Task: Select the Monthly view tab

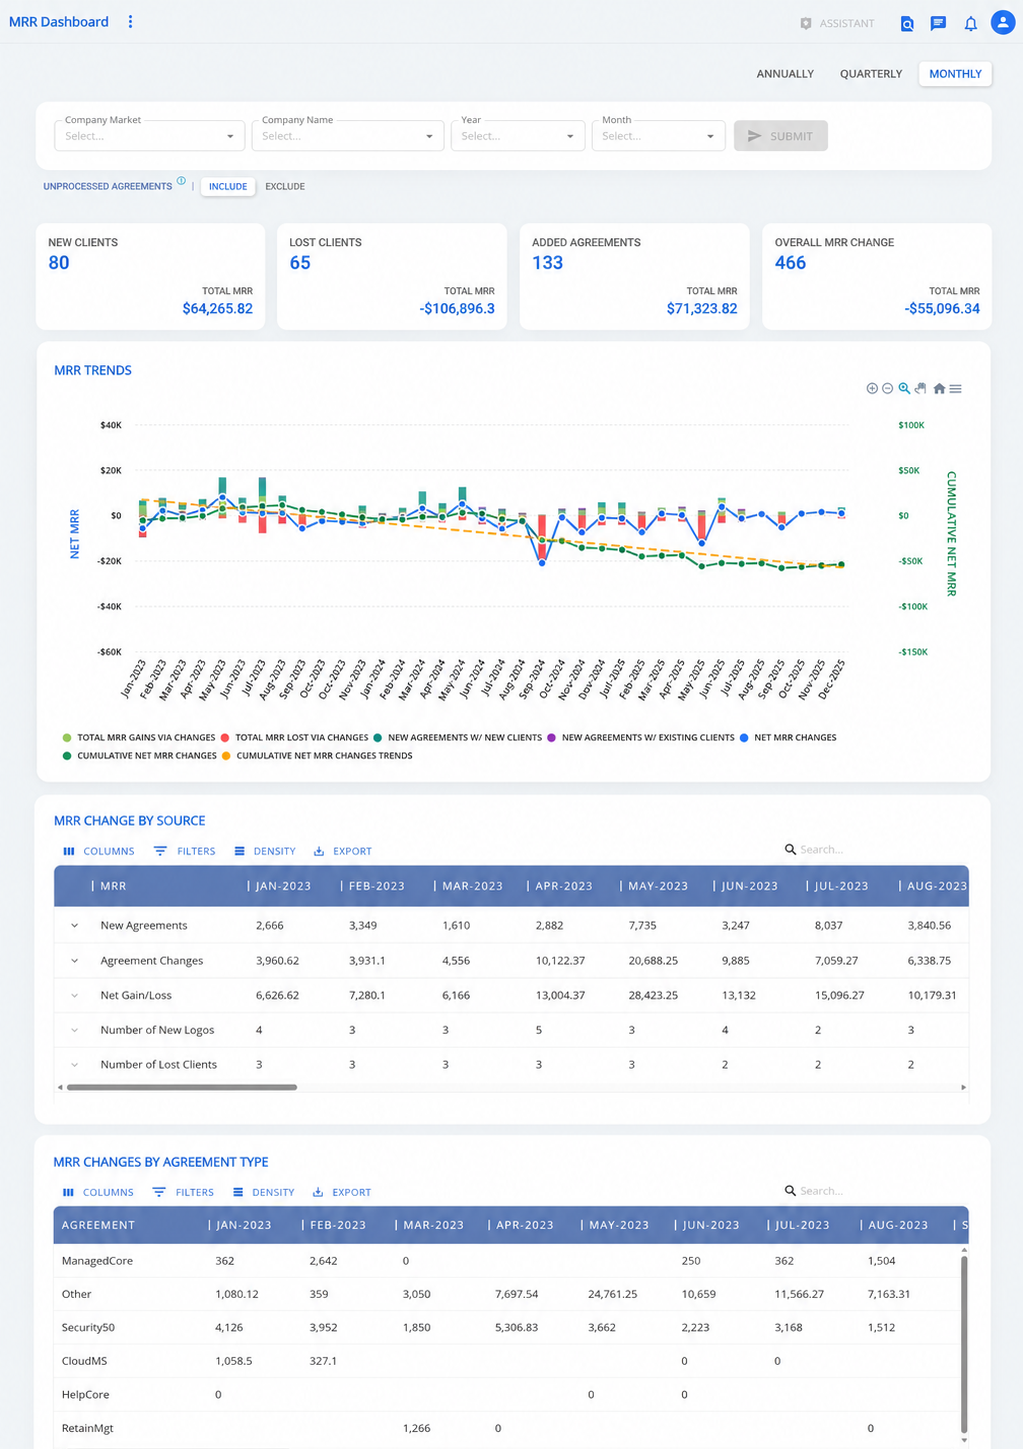Action: click(x=955, y=74)
